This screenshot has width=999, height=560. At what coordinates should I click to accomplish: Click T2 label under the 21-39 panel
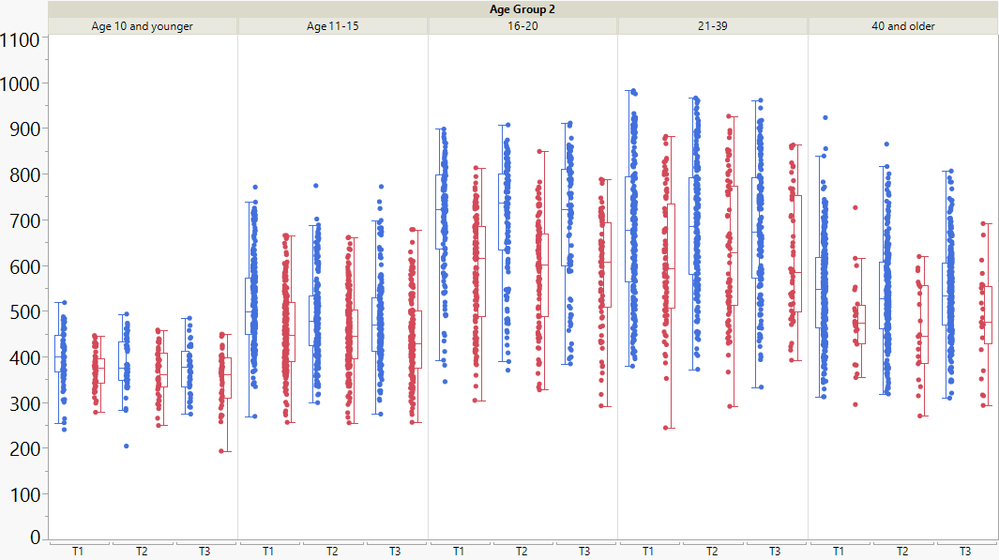(712, 551)
